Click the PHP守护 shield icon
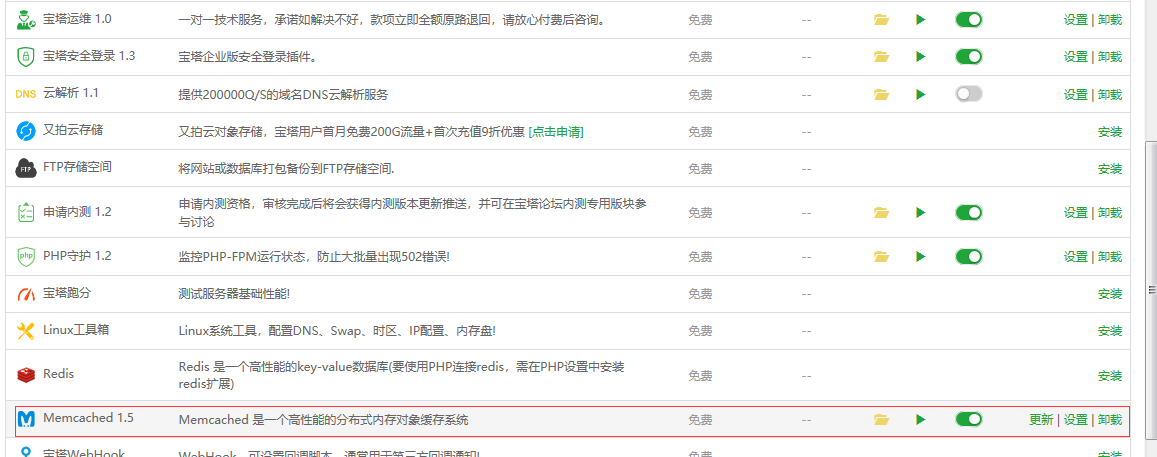 point(26,257)
